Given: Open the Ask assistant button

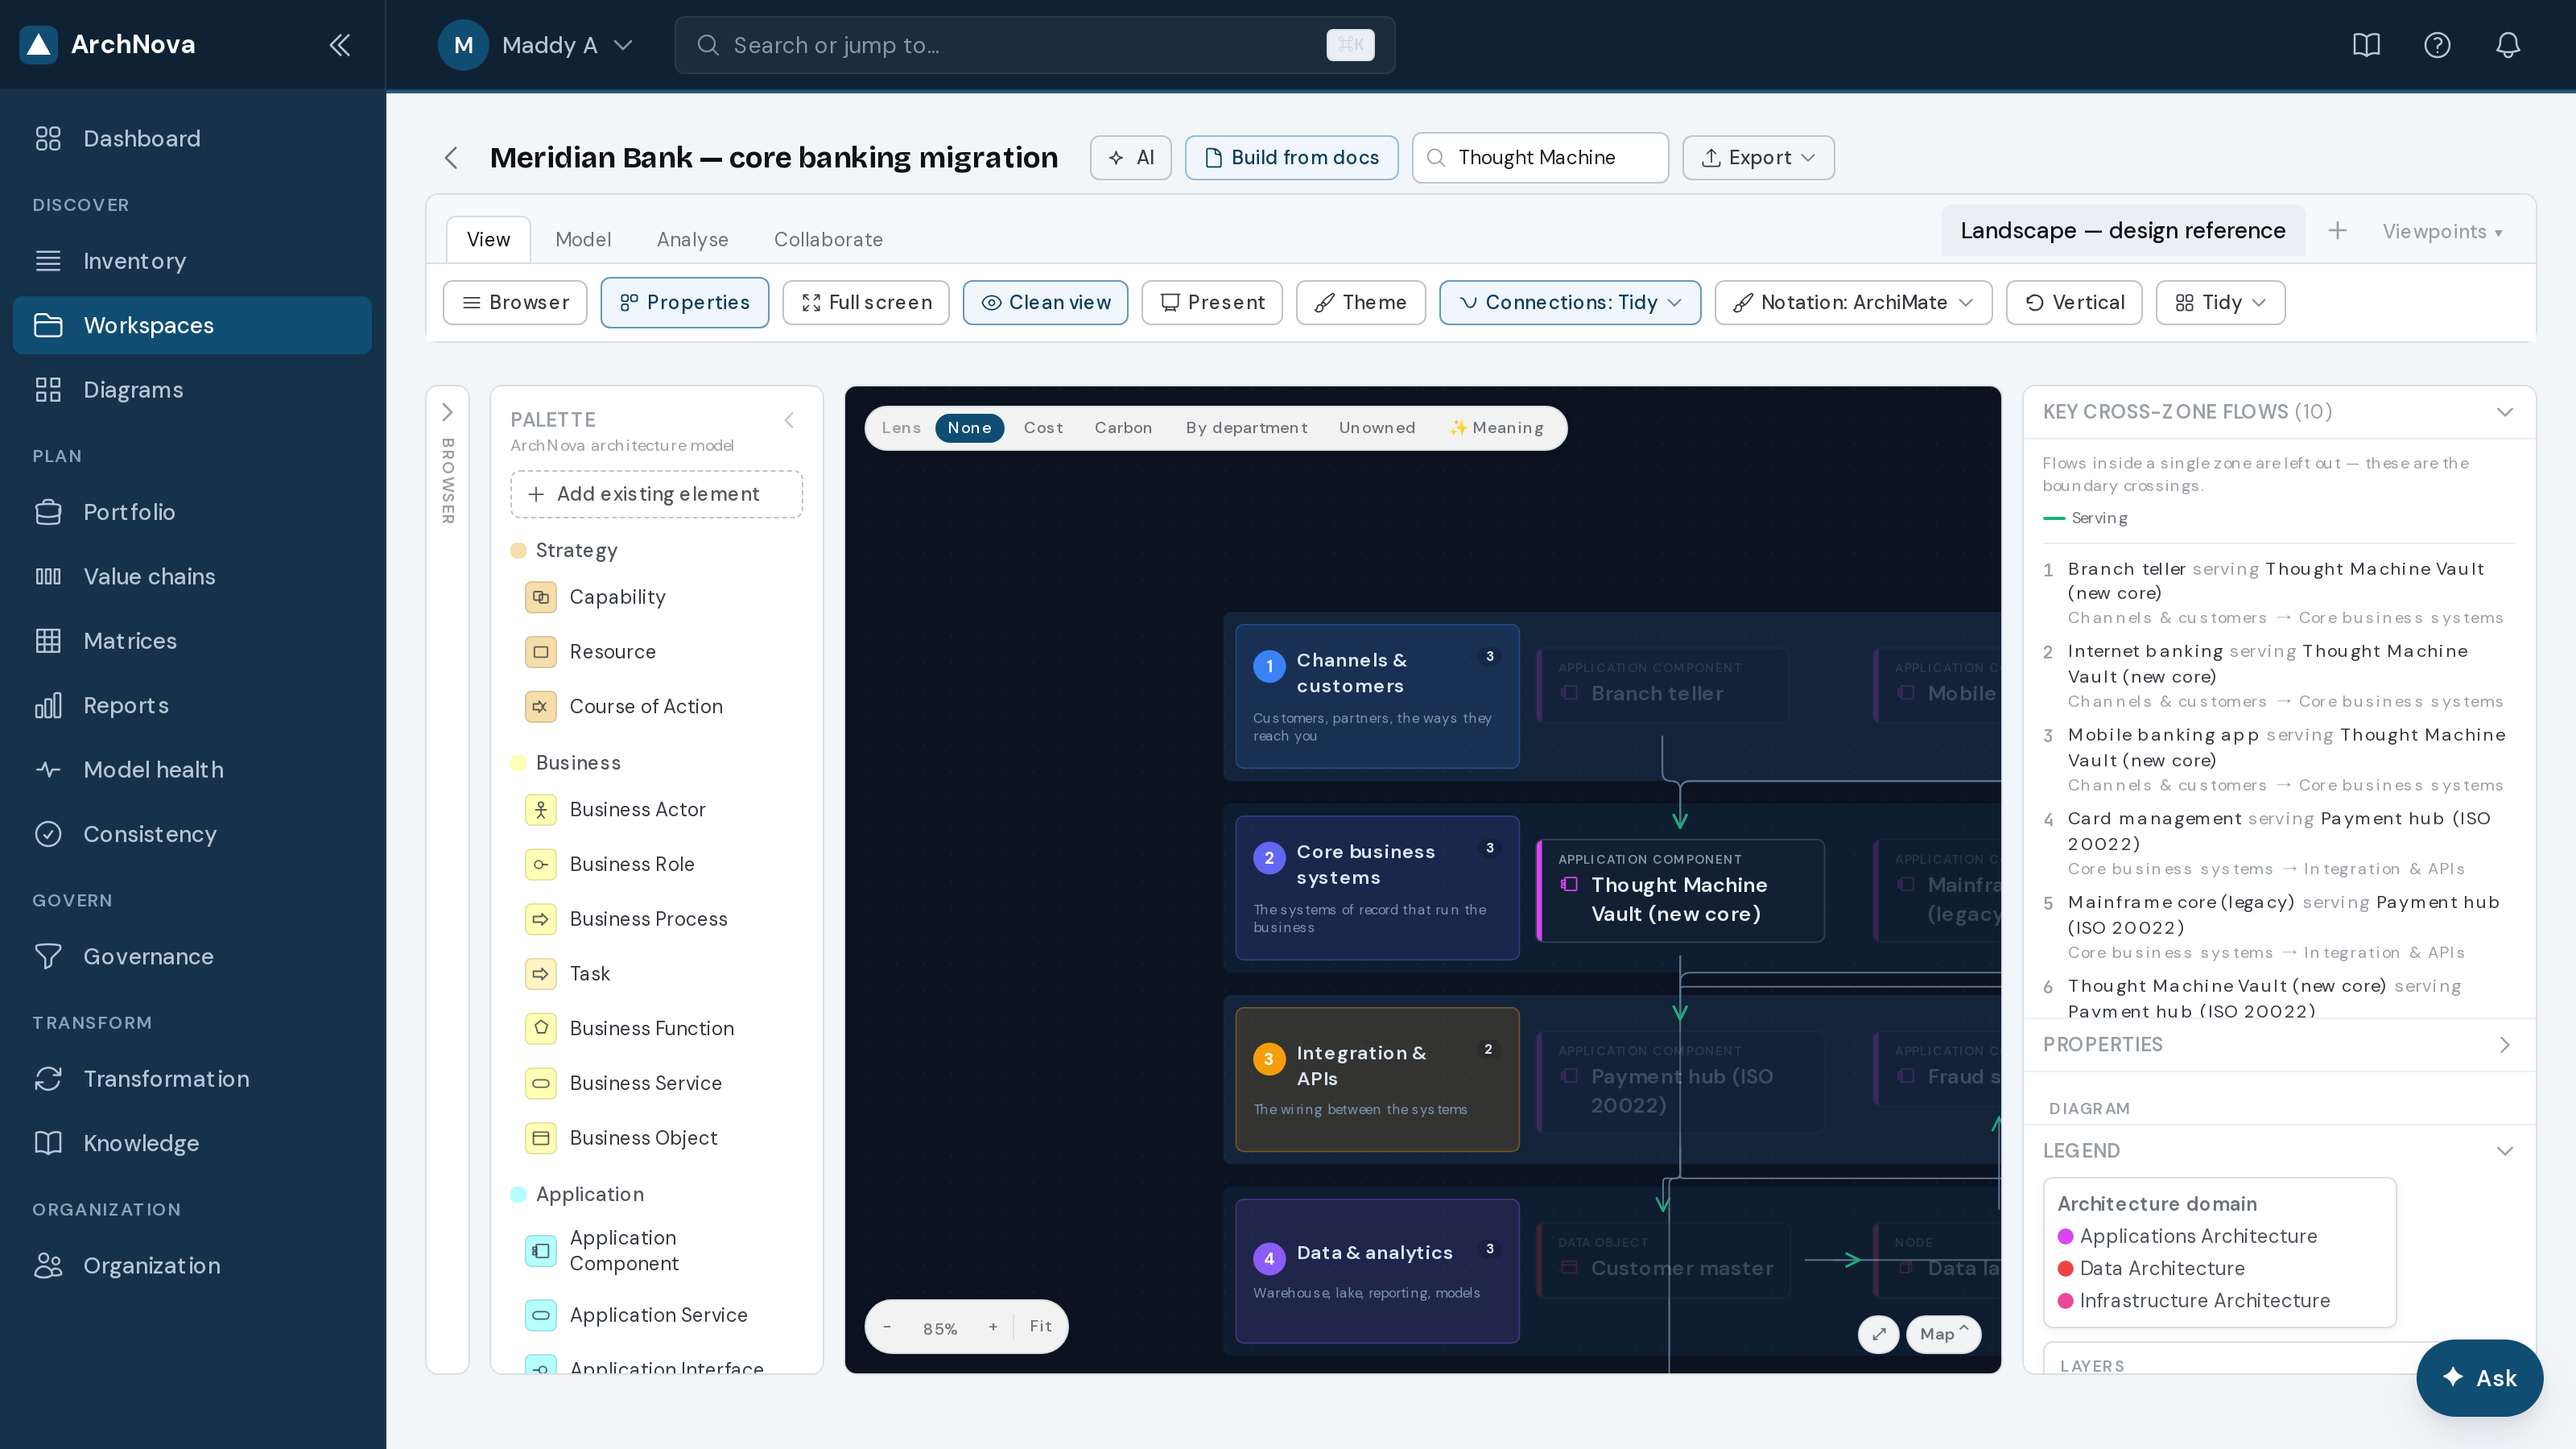Looking at the screenshot, I should (x=2480, y=1379).
